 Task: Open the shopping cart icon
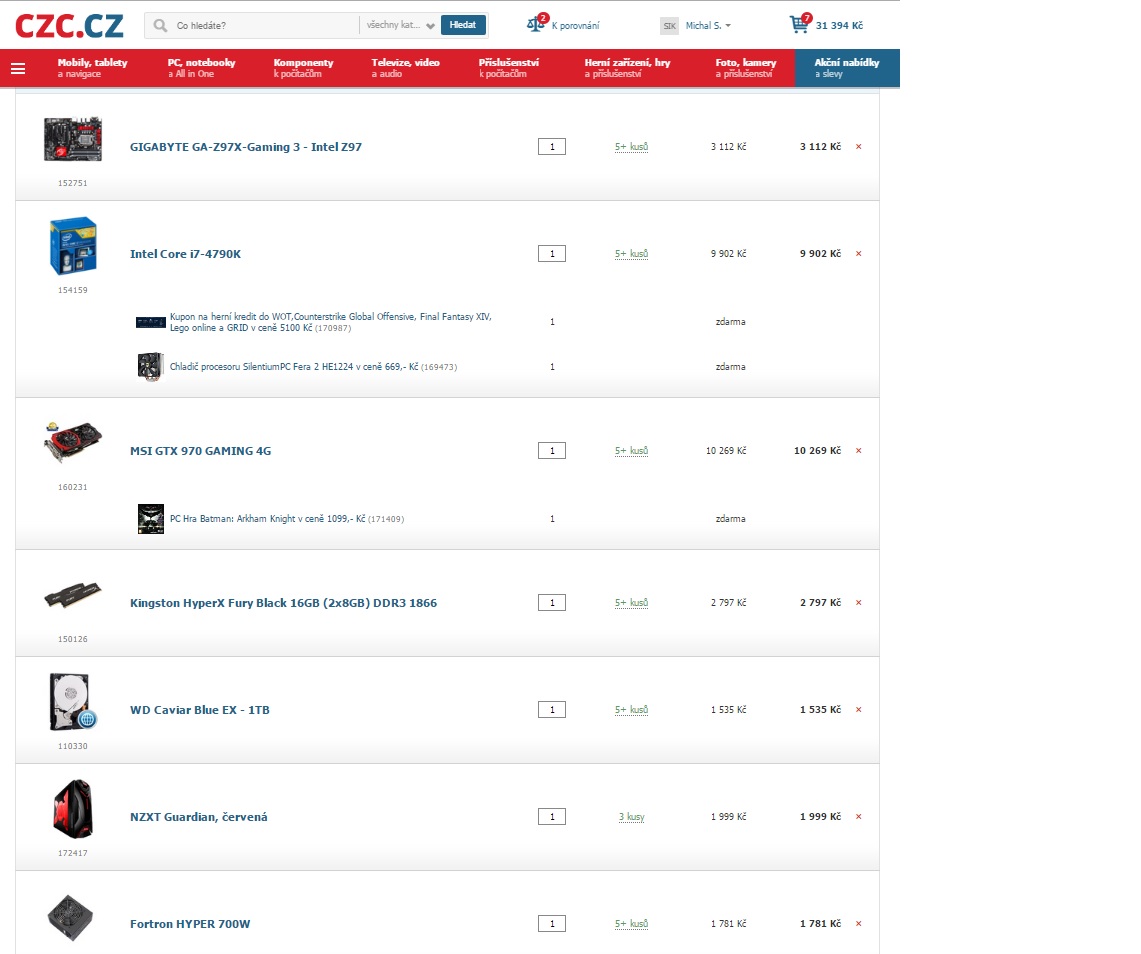[x=800, y=23]
